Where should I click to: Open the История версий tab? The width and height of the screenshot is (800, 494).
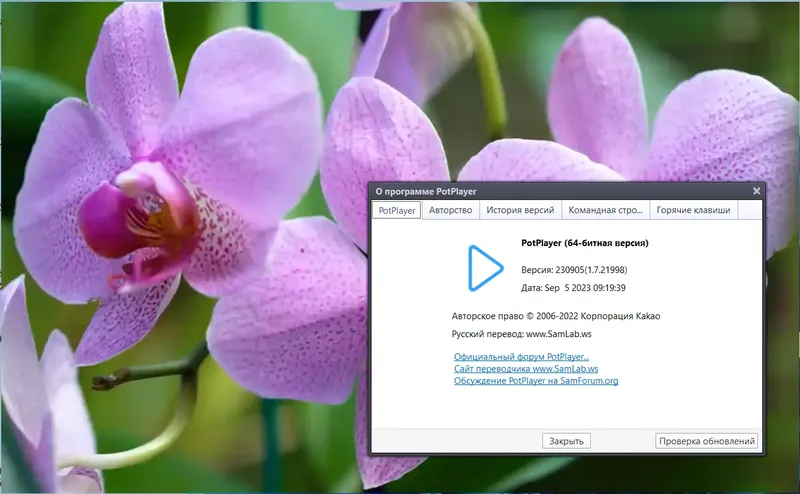(520, 210)
